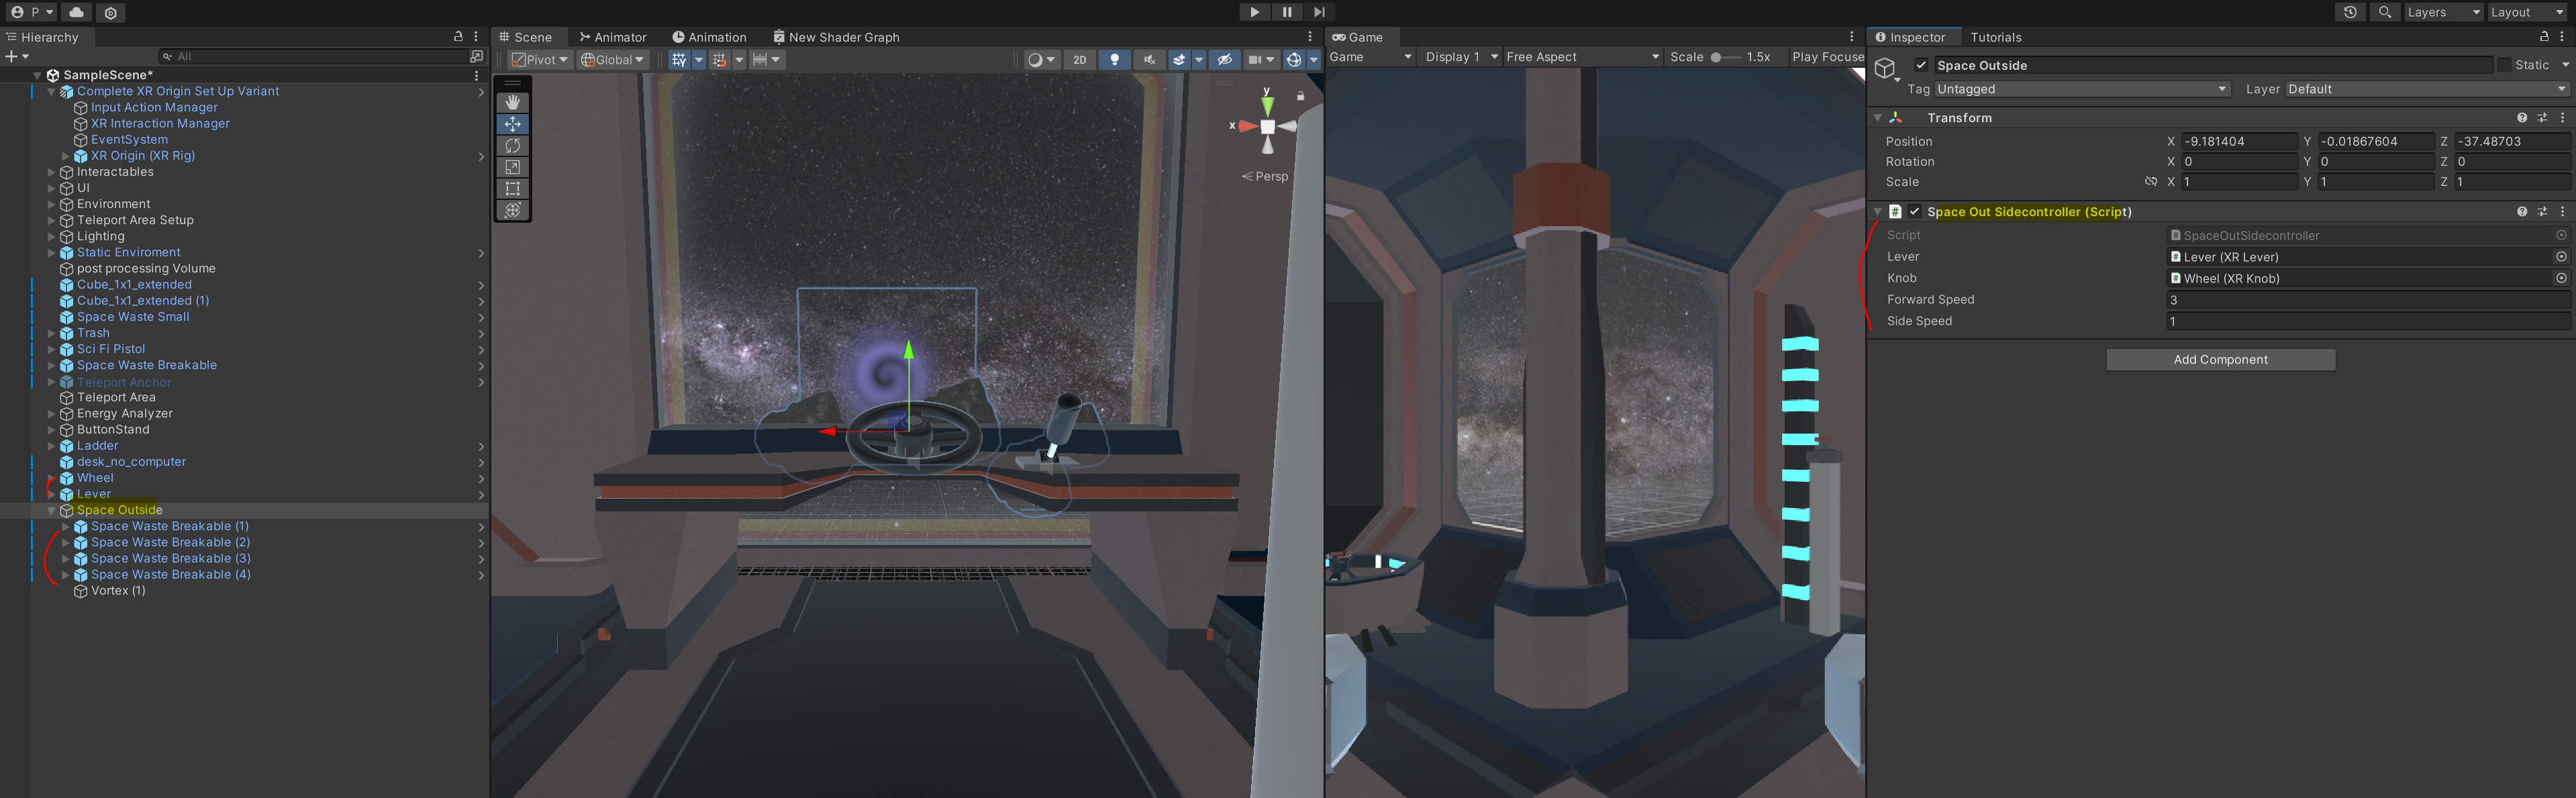The width and height of the screenshot is (2576, 798).
Task: Select the Rect transform tool
Action: [512, 189]
